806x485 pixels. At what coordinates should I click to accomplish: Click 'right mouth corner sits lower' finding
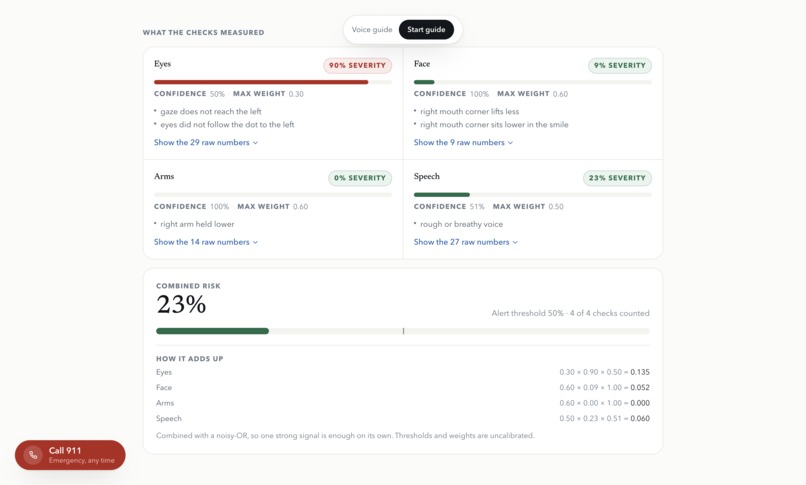494,124
